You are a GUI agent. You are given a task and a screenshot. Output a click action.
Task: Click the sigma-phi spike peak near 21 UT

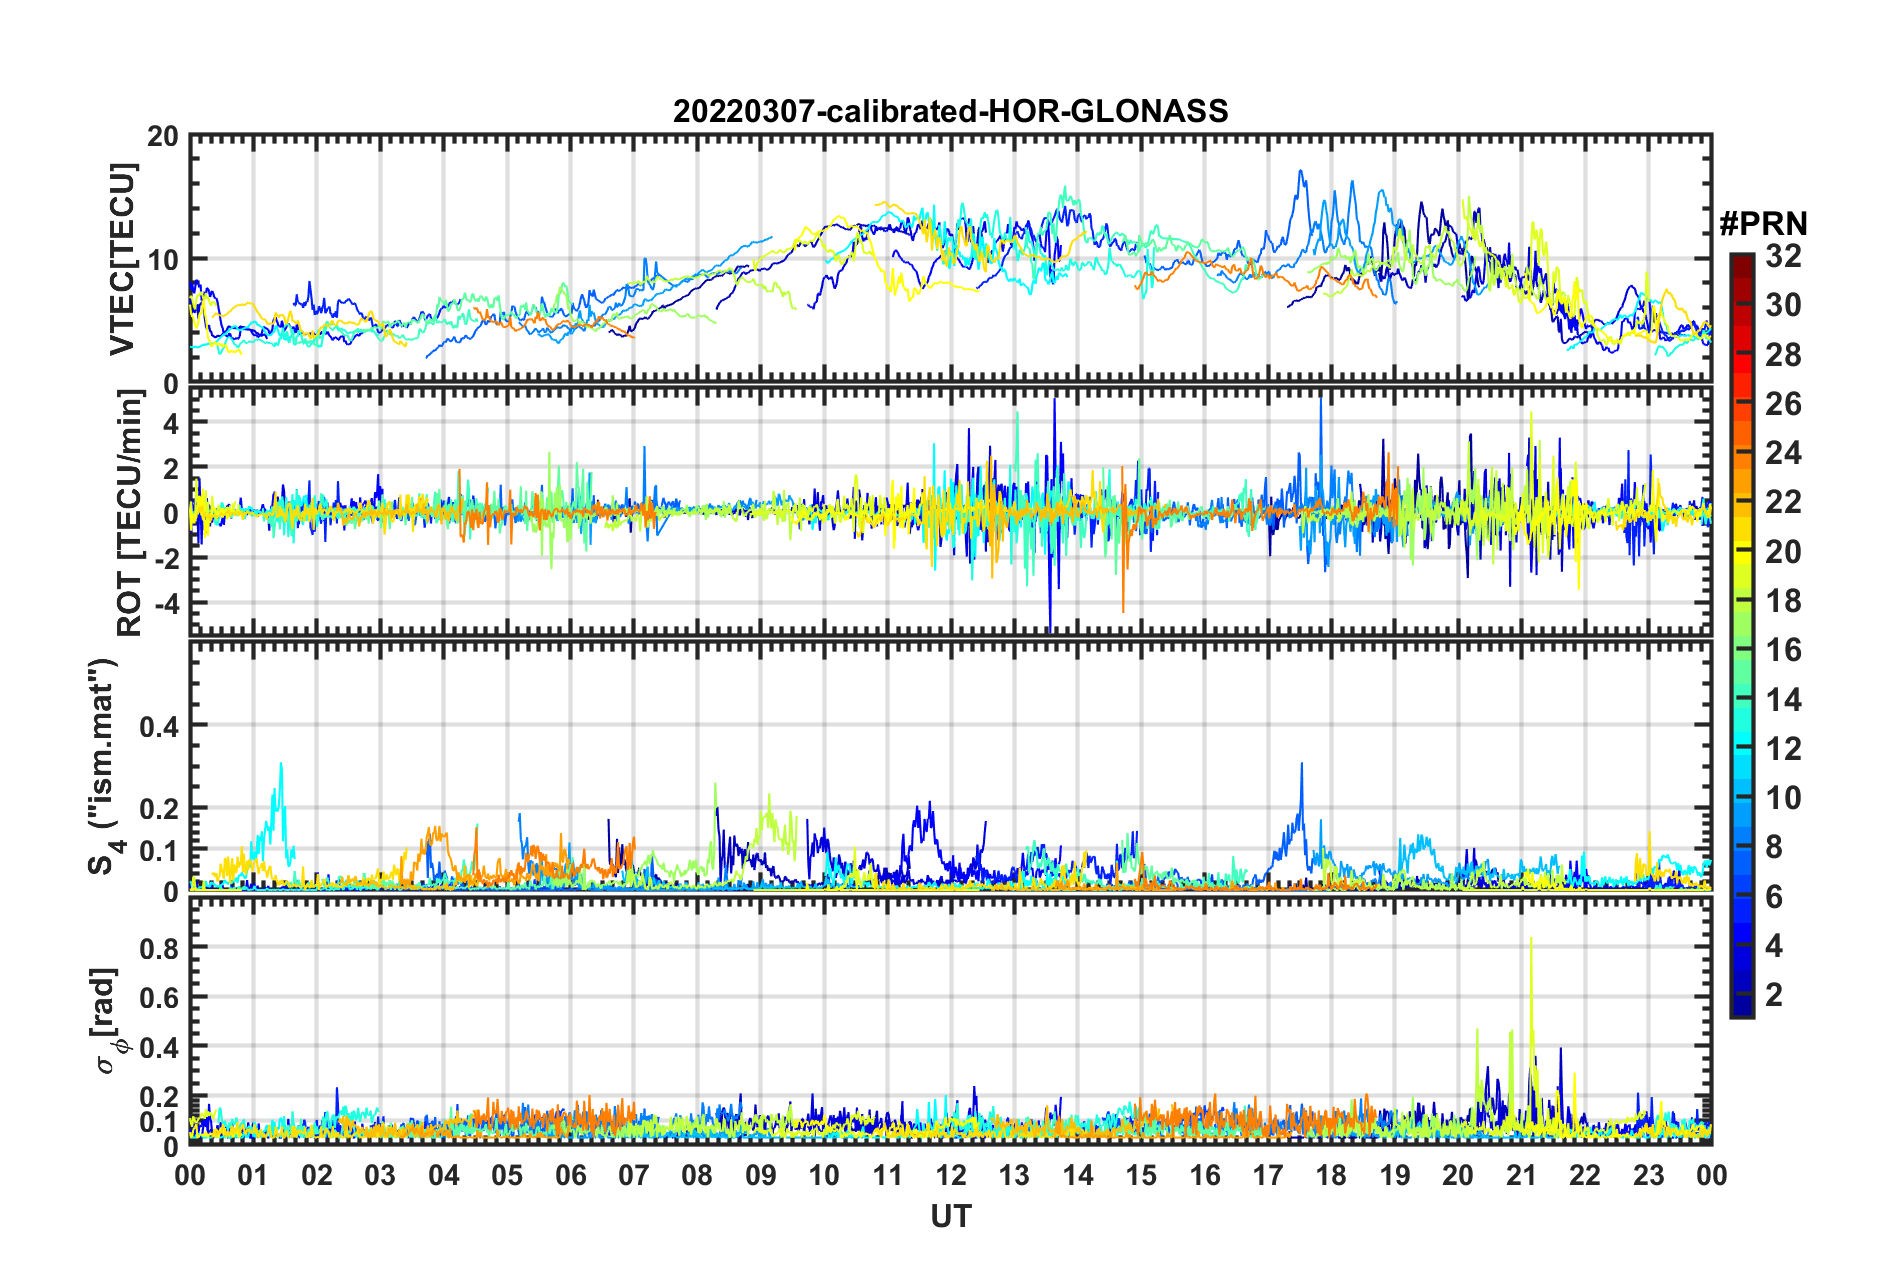(1531, 939)
